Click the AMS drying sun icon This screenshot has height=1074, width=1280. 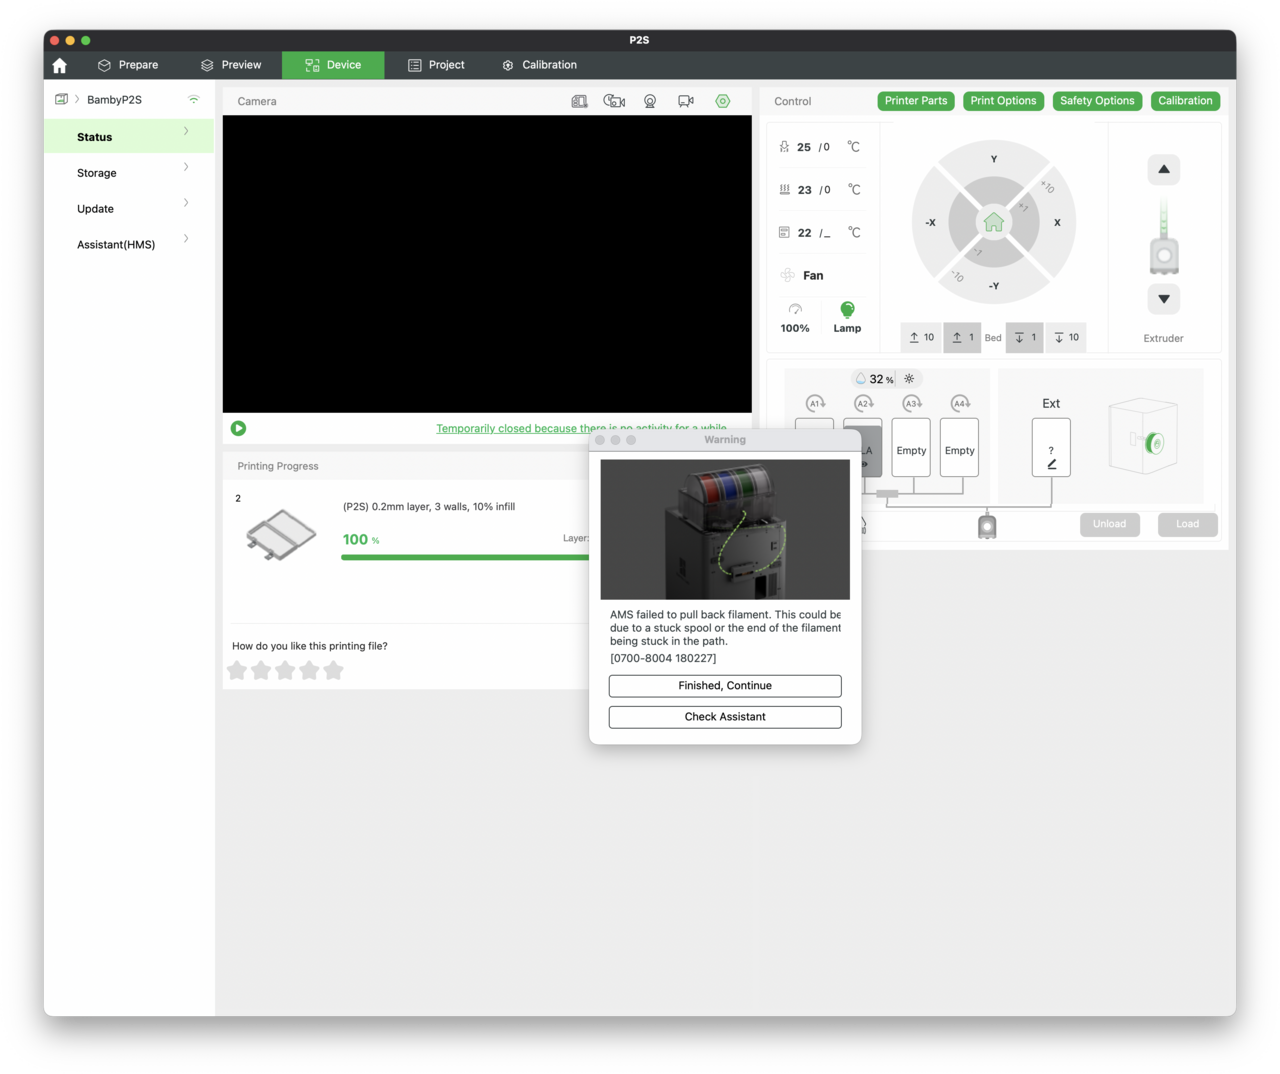coord(909,379)
